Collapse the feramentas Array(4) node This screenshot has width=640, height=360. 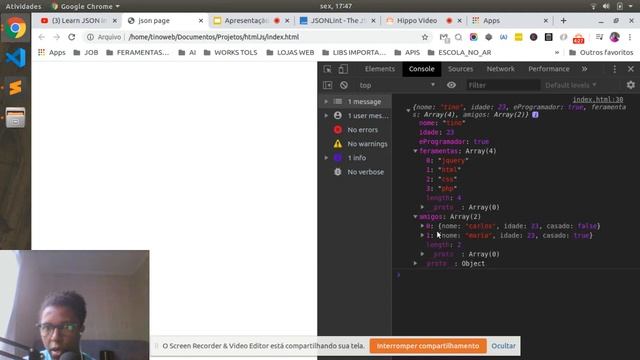[x=415, y=151]
